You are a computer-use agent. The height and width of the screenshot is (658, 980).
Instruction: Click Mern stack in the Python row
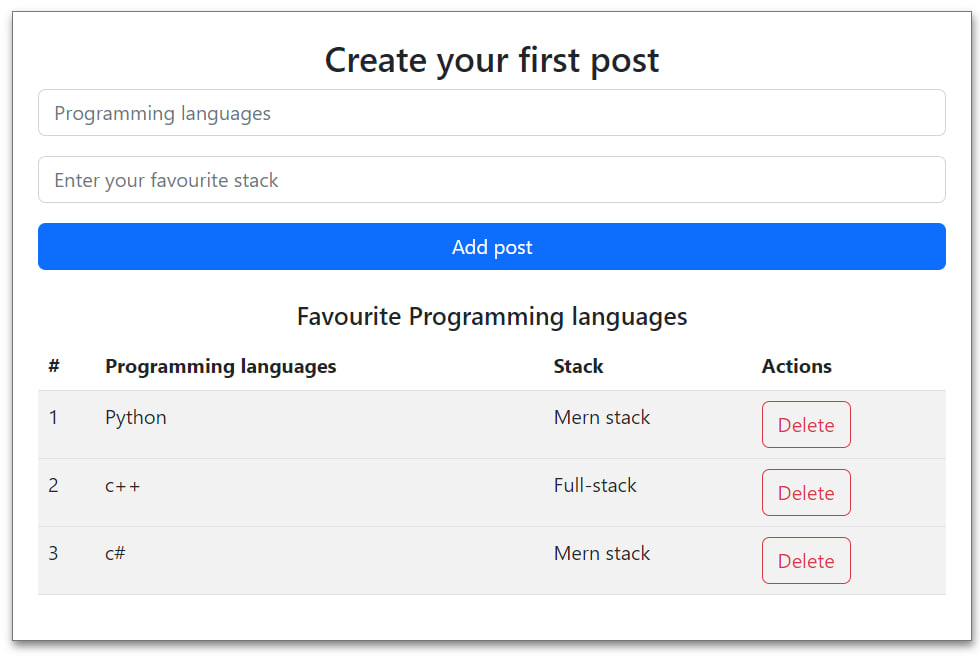[x=601, y=418]
